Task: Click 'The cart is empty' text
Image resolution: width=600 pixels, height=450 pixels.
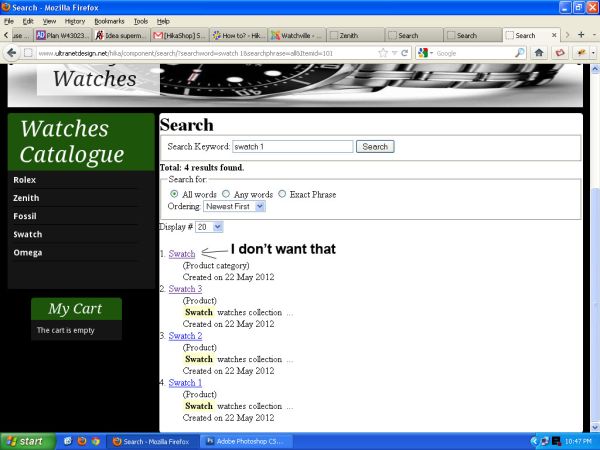Action: [x=65, y=330]
